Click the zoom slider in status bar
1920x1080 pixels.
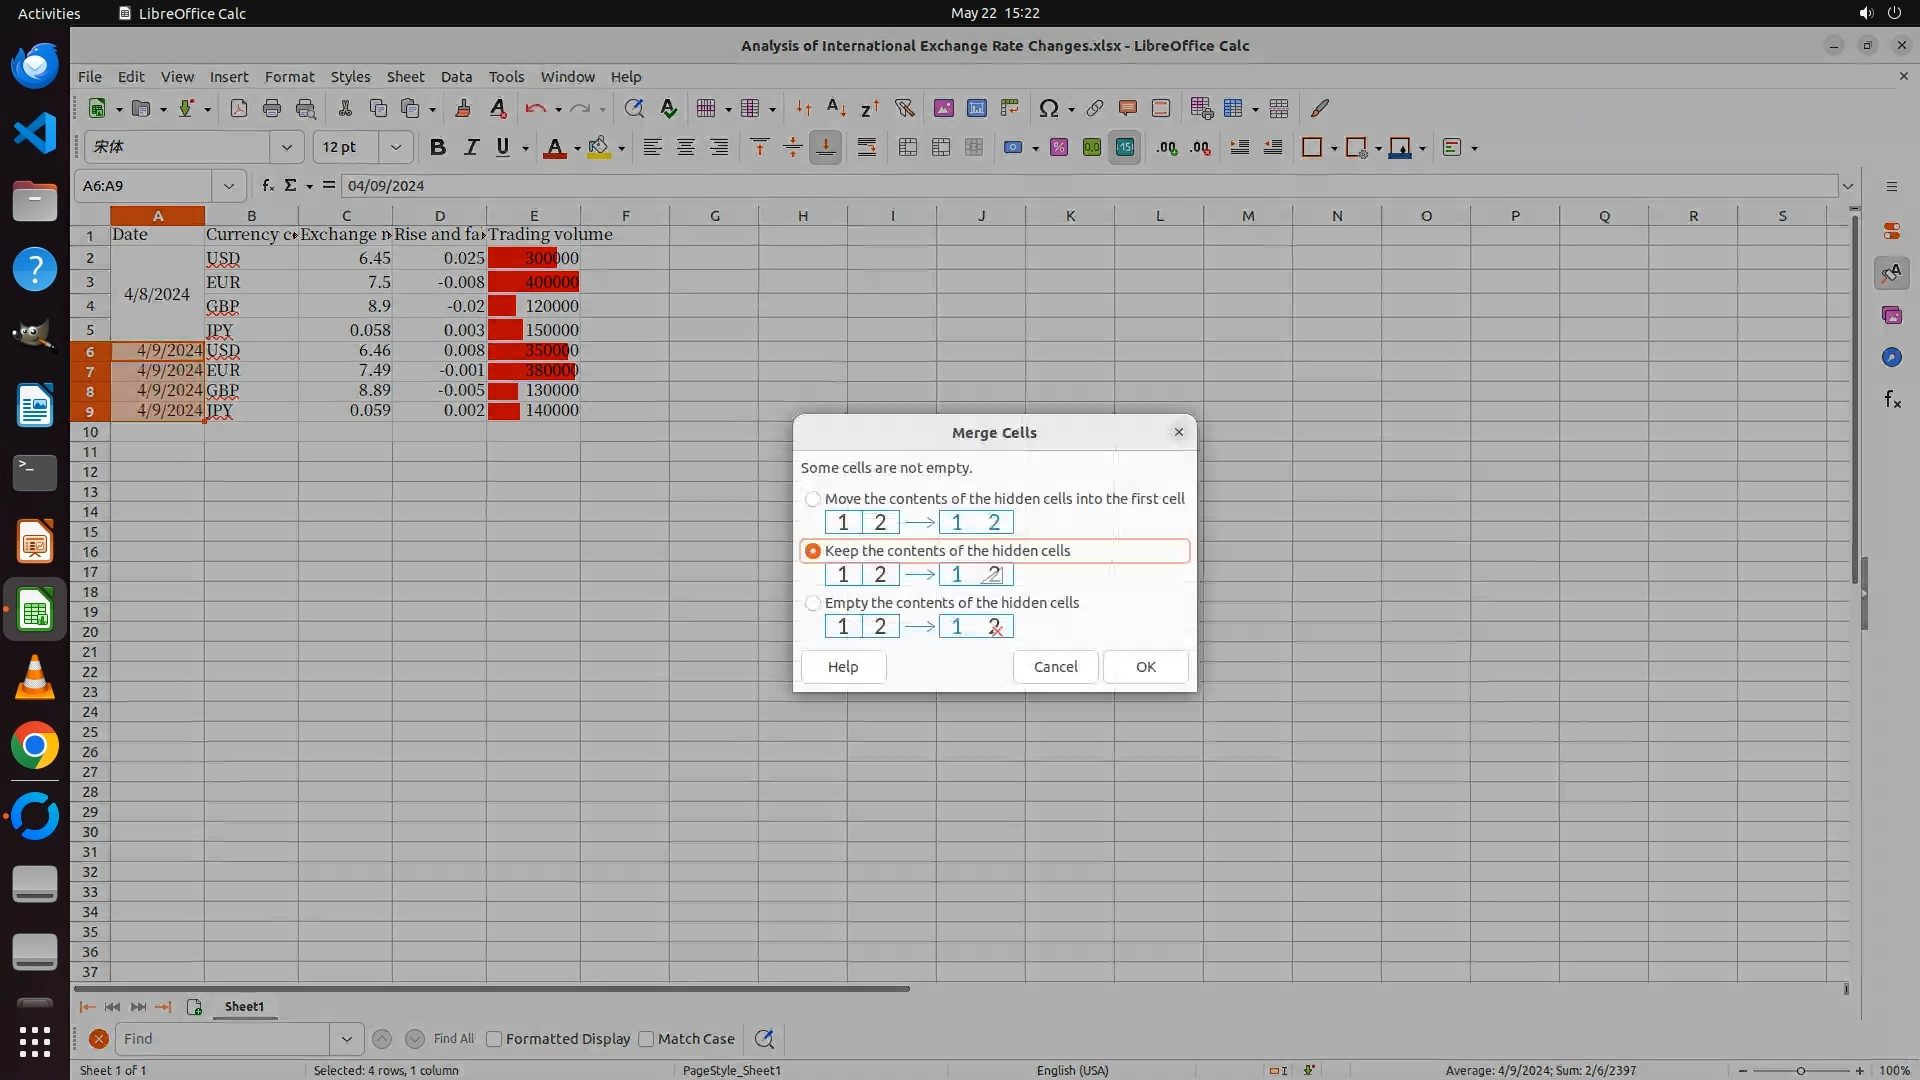click(1800, 1071)
